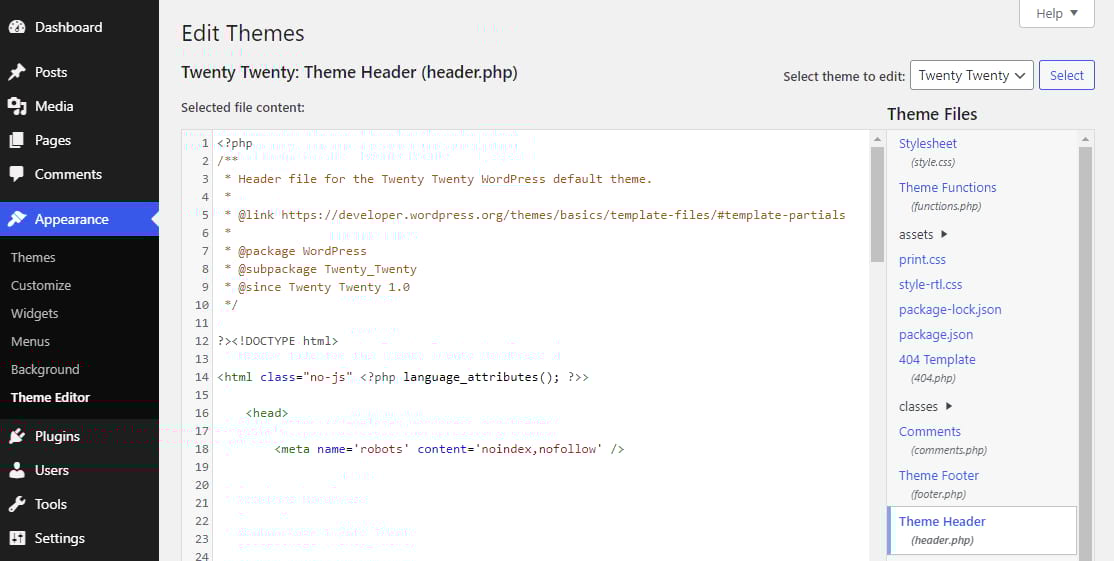
Task: Open the 404 Template file
Action: tap(937, 360)
